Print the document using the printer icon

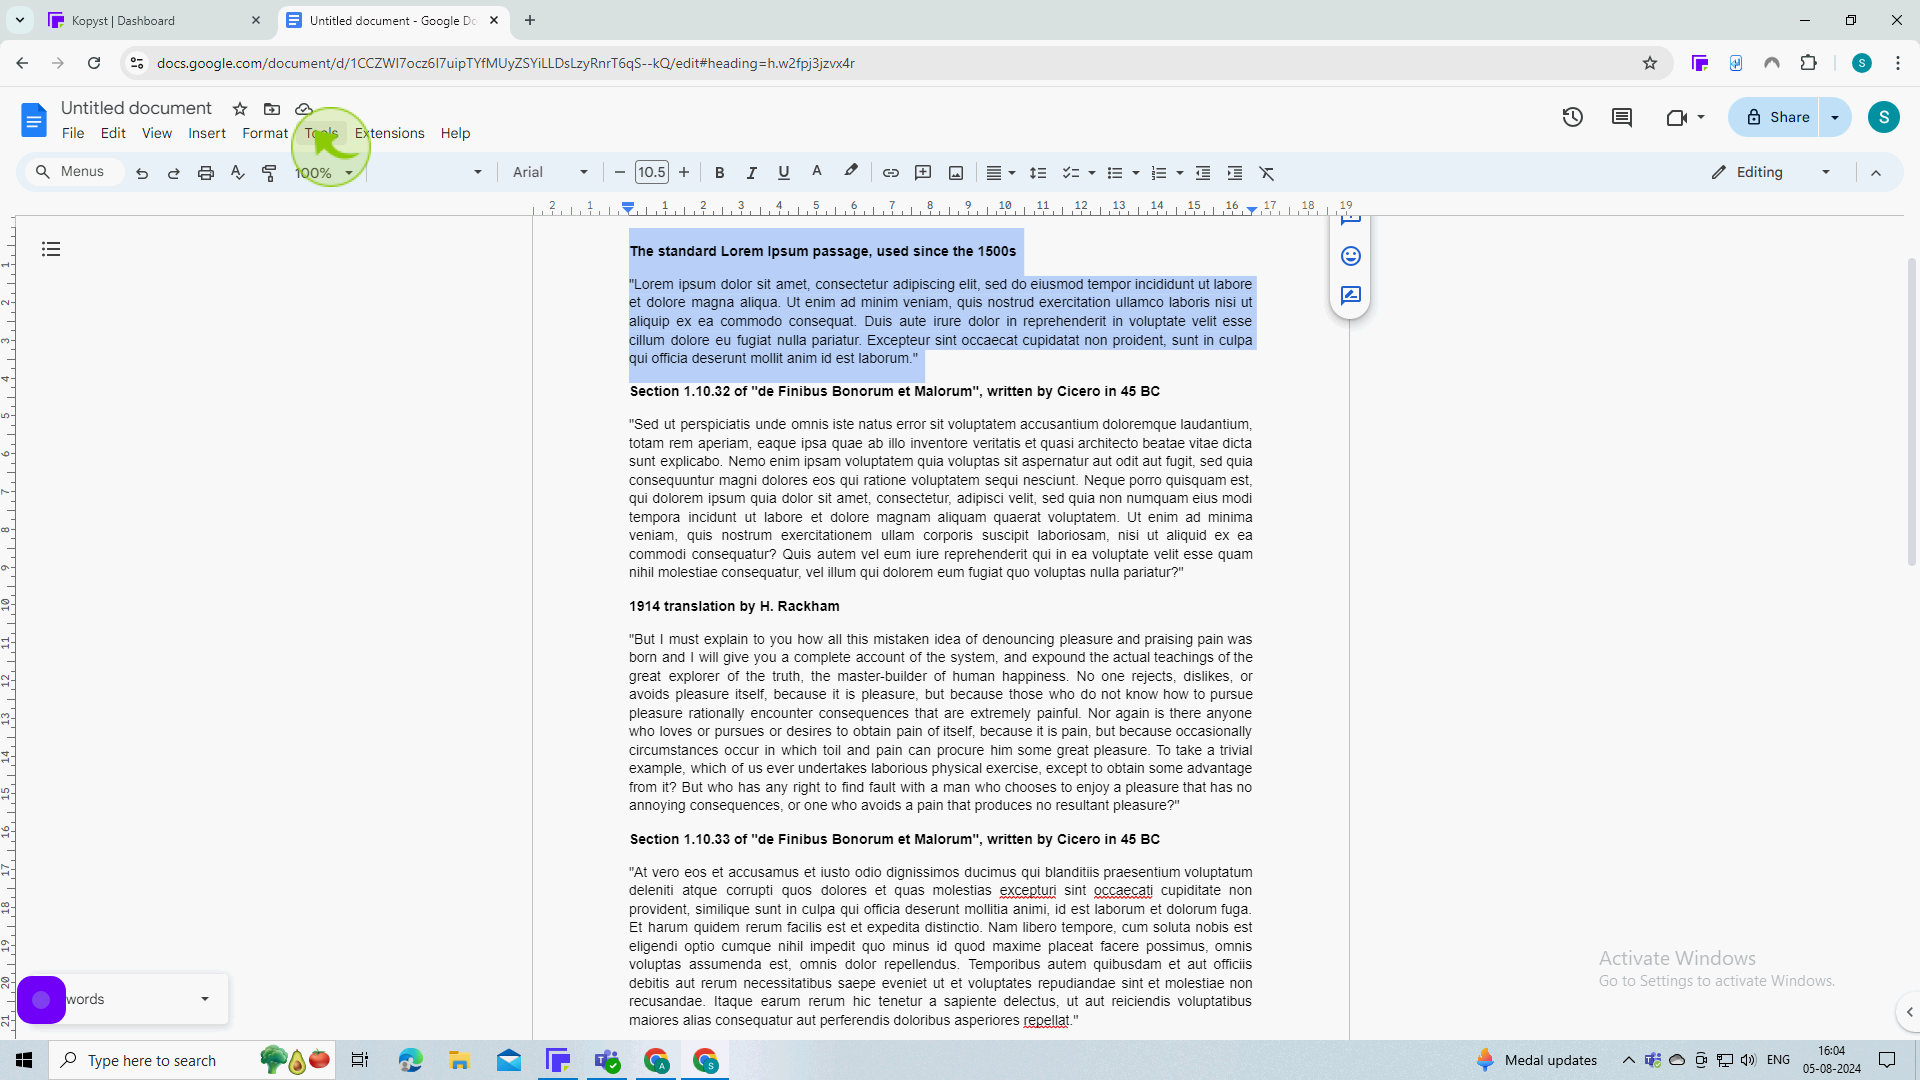coord(206,173)
